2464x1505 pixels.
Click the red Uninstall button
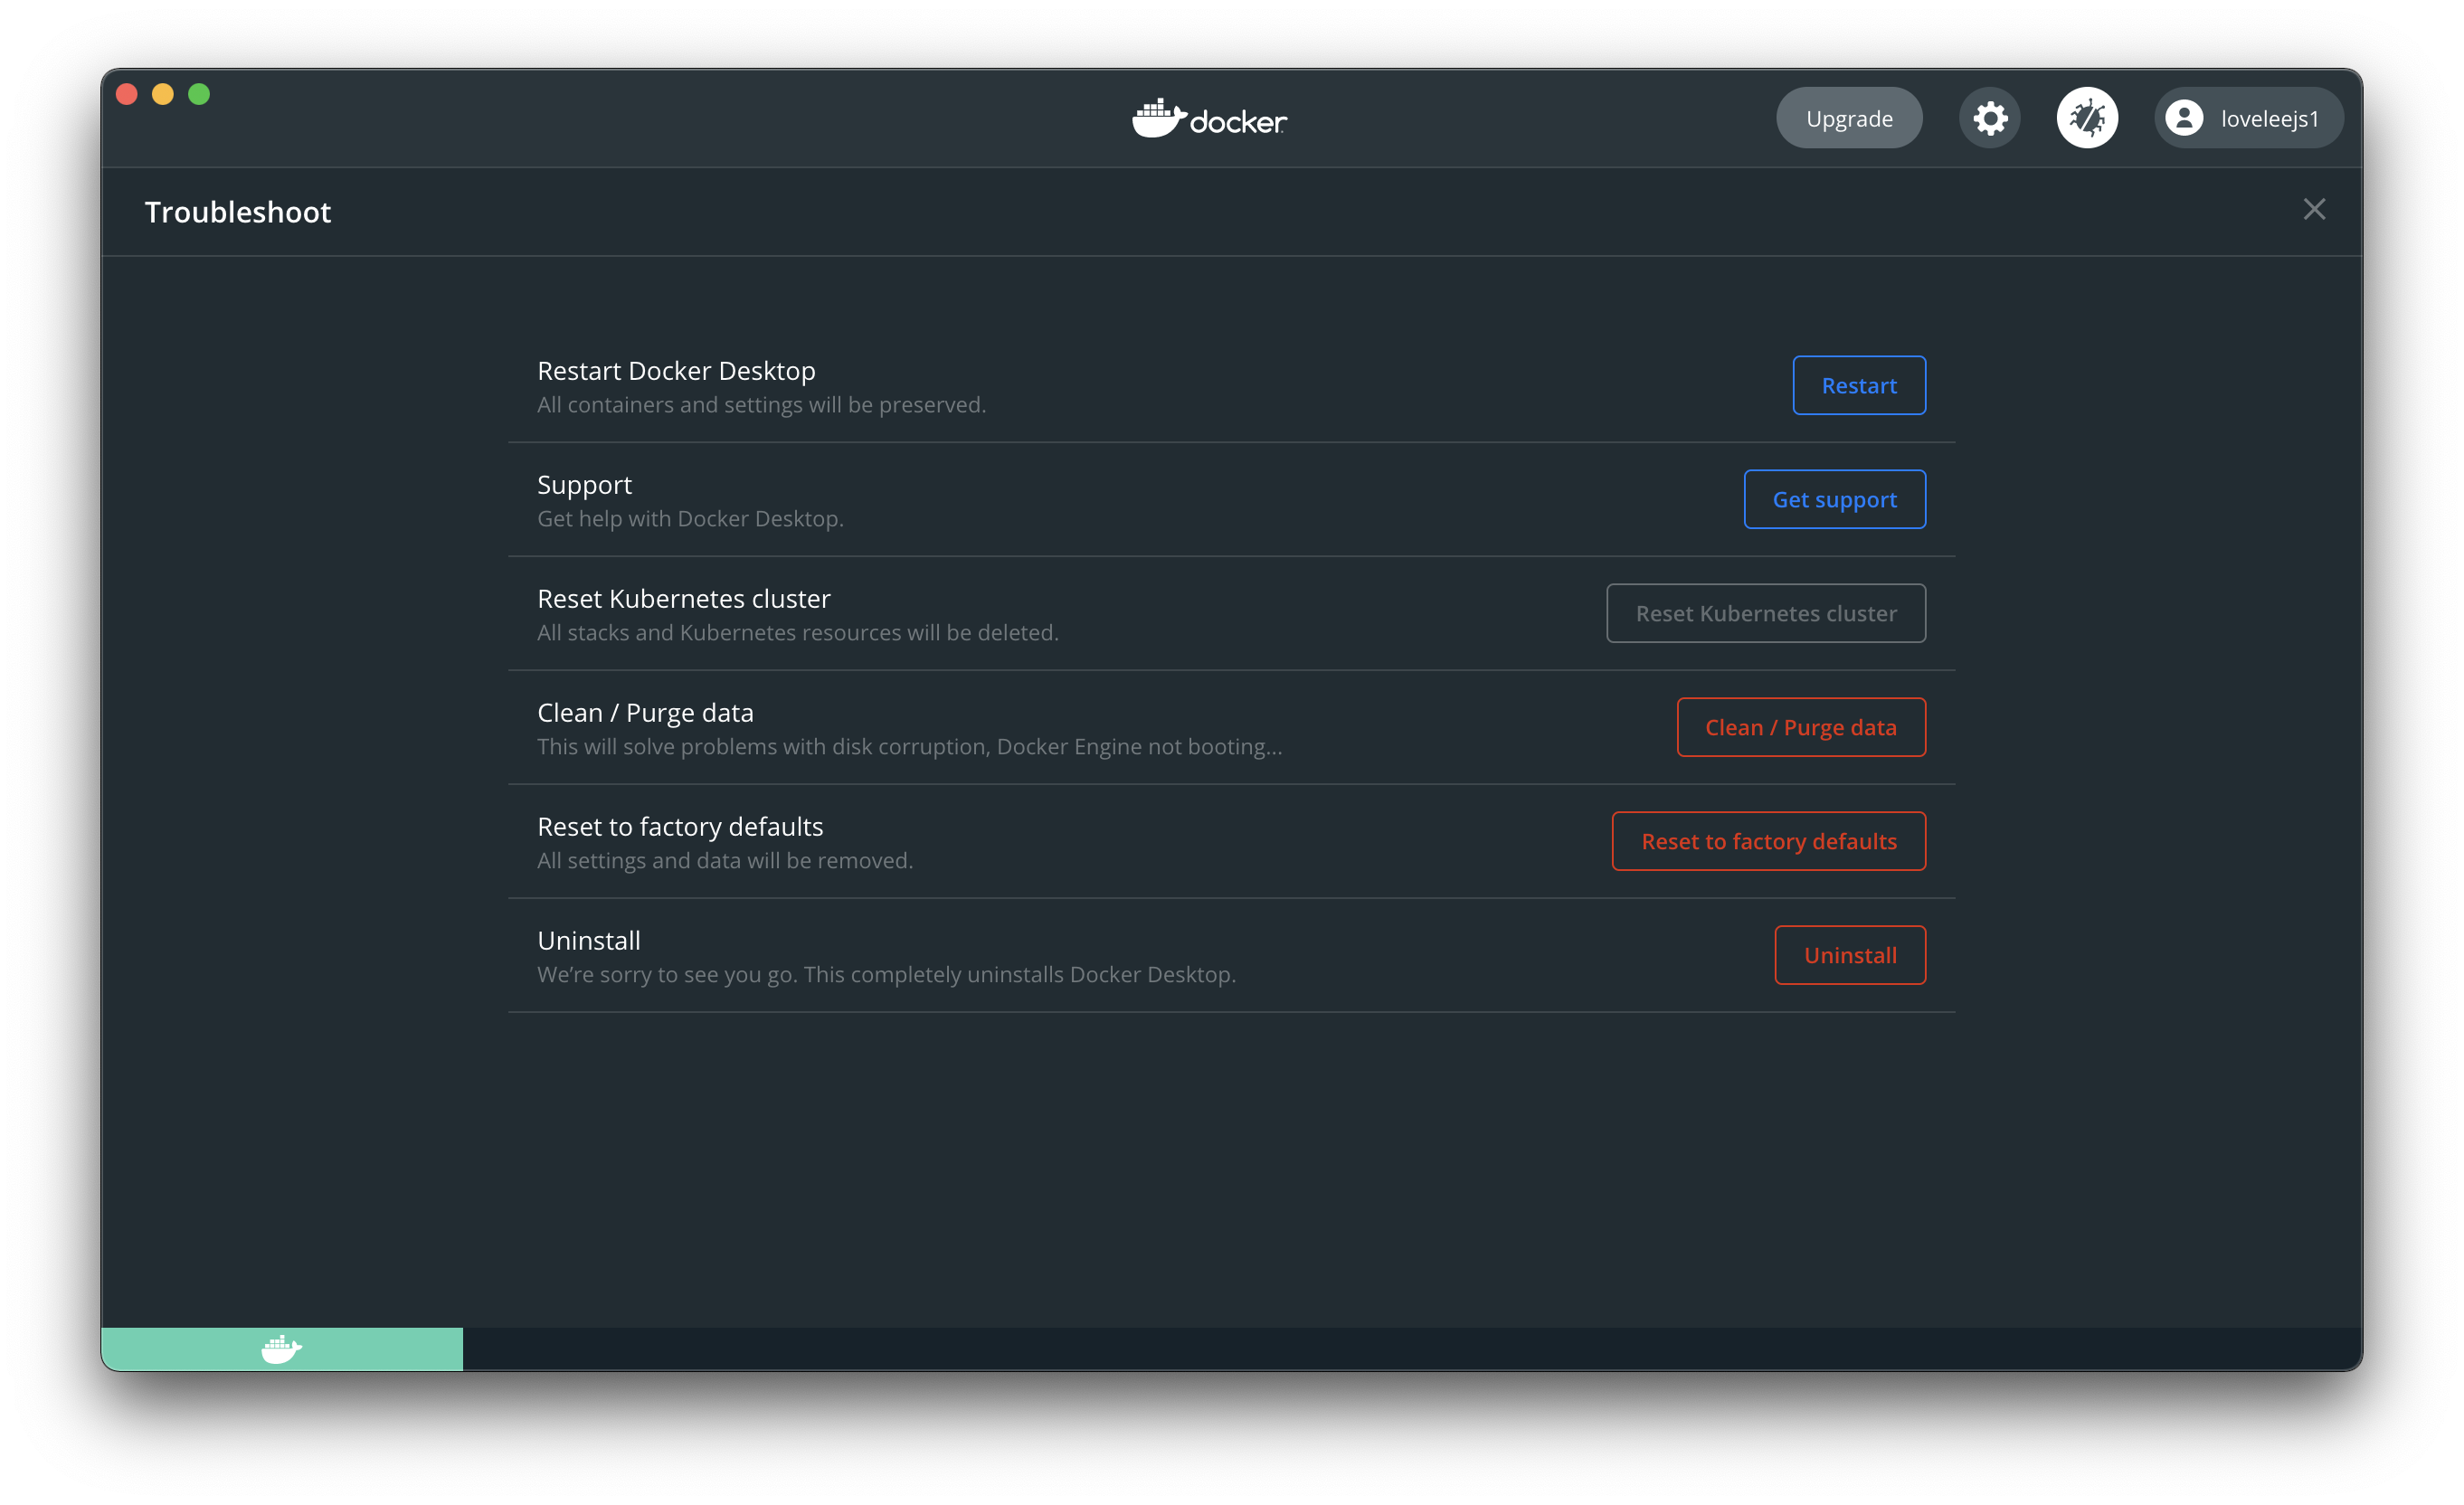click(1849, 955)
